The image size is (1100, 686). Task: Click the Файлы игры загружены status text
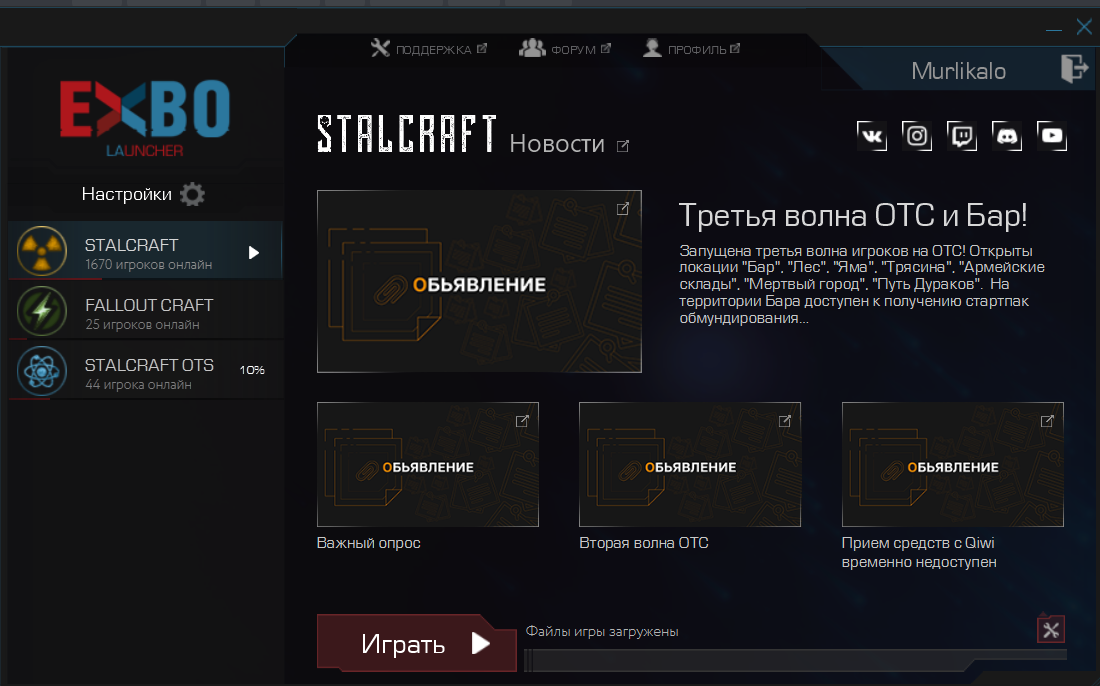click(x=602, y=631)
